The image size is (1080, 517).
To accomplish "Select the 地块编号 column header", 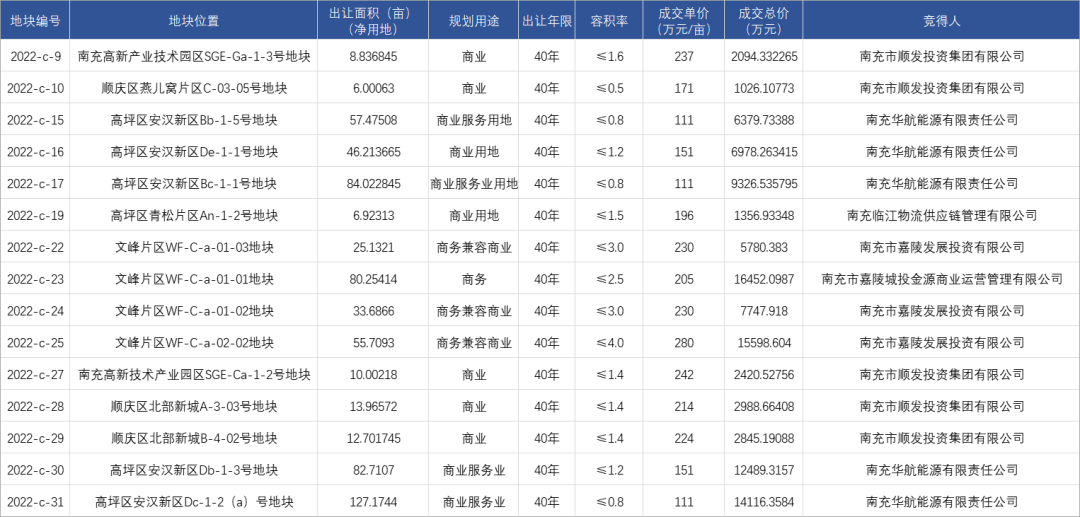I will pos(35,21).
